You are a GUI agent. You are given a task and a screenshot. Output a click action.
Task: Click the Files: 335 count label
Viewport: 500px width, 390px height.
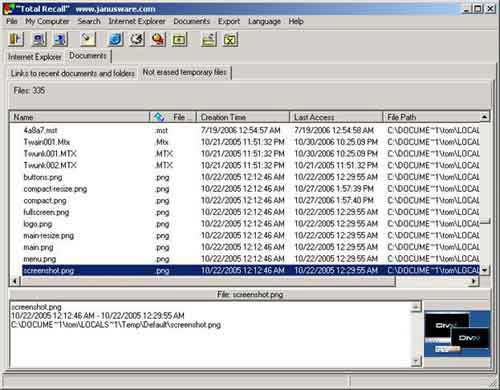point(29,91)
